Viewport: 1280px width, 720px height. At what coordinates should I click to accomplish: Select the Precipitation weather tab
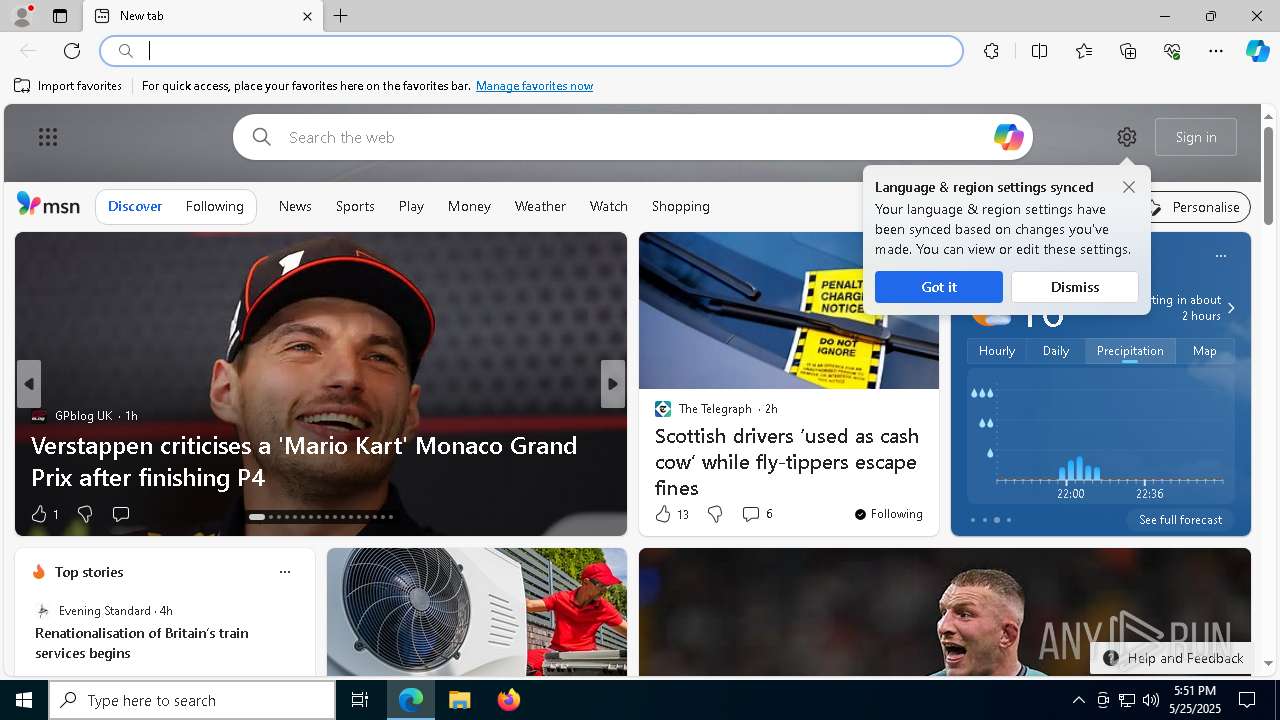click(x=1130, y=351)
